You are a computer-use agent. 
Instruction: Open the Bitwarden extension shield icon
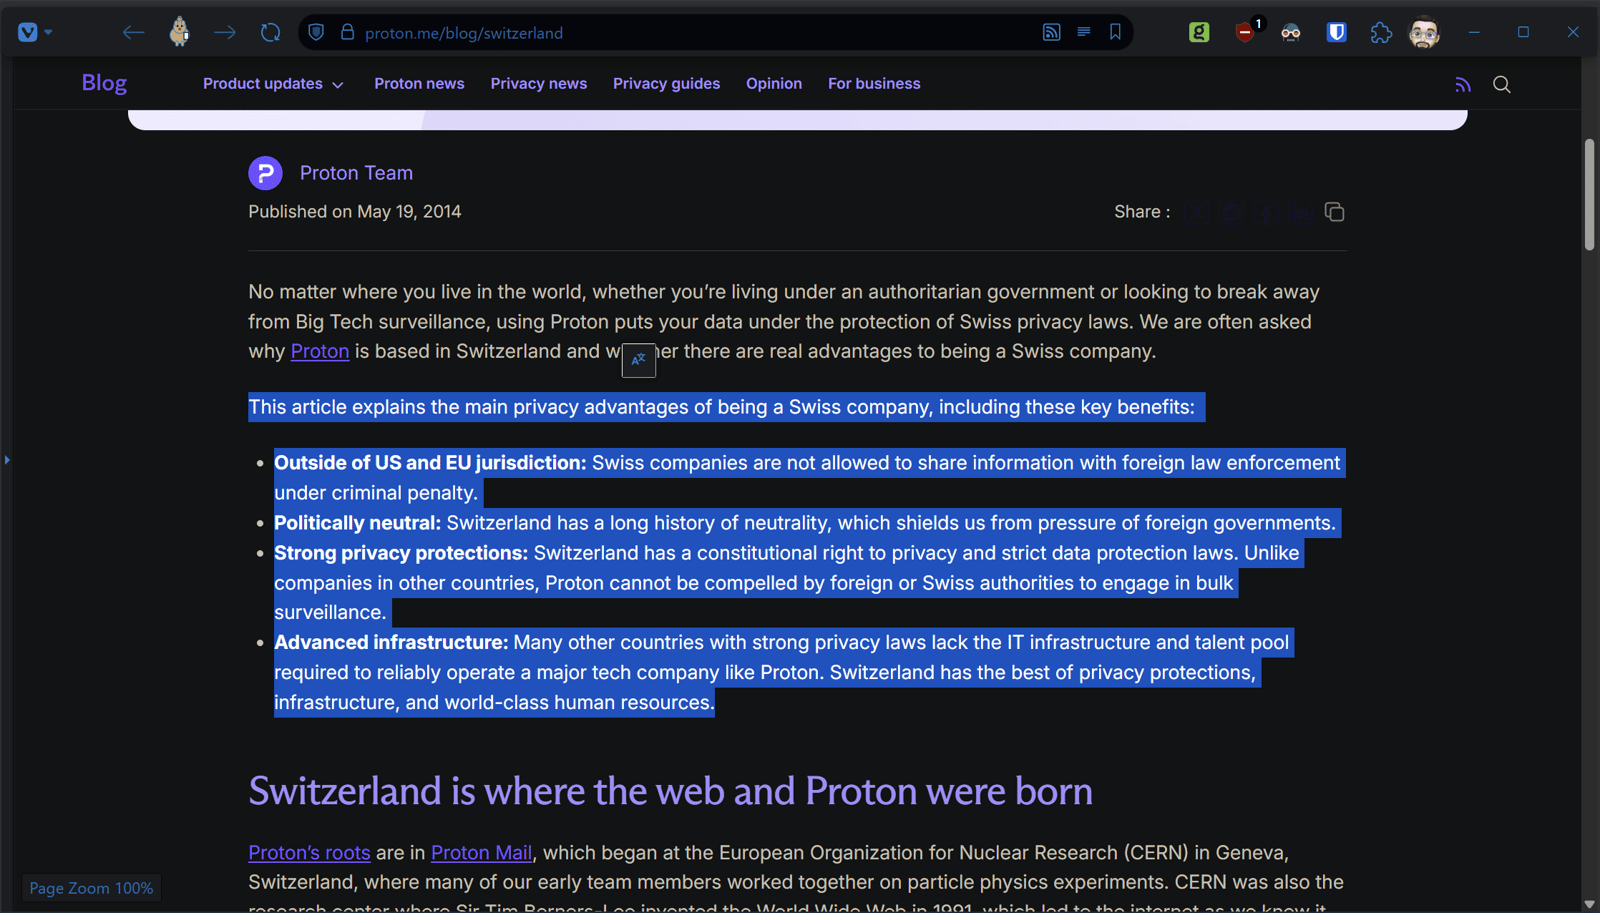(x=1336, y=33)
